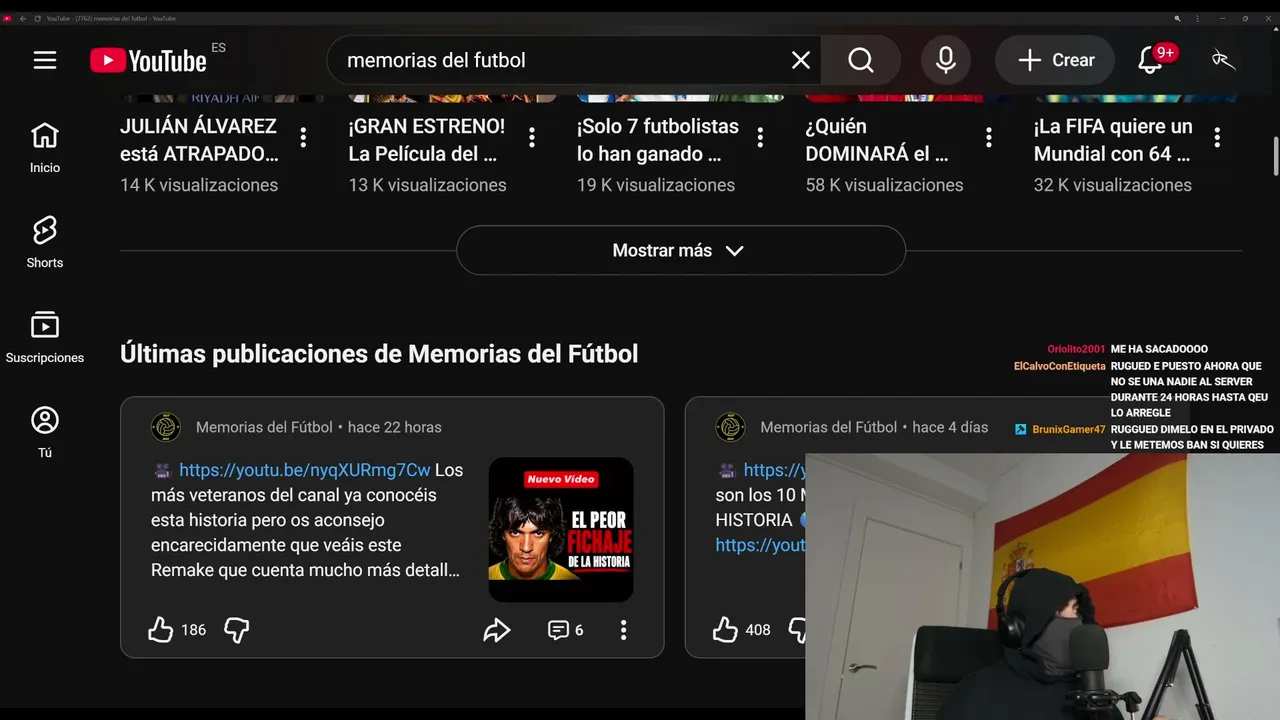Open Suscripciones from the sidebar
The width and height of the screenshot is (1280, 720).
[45, 337]
